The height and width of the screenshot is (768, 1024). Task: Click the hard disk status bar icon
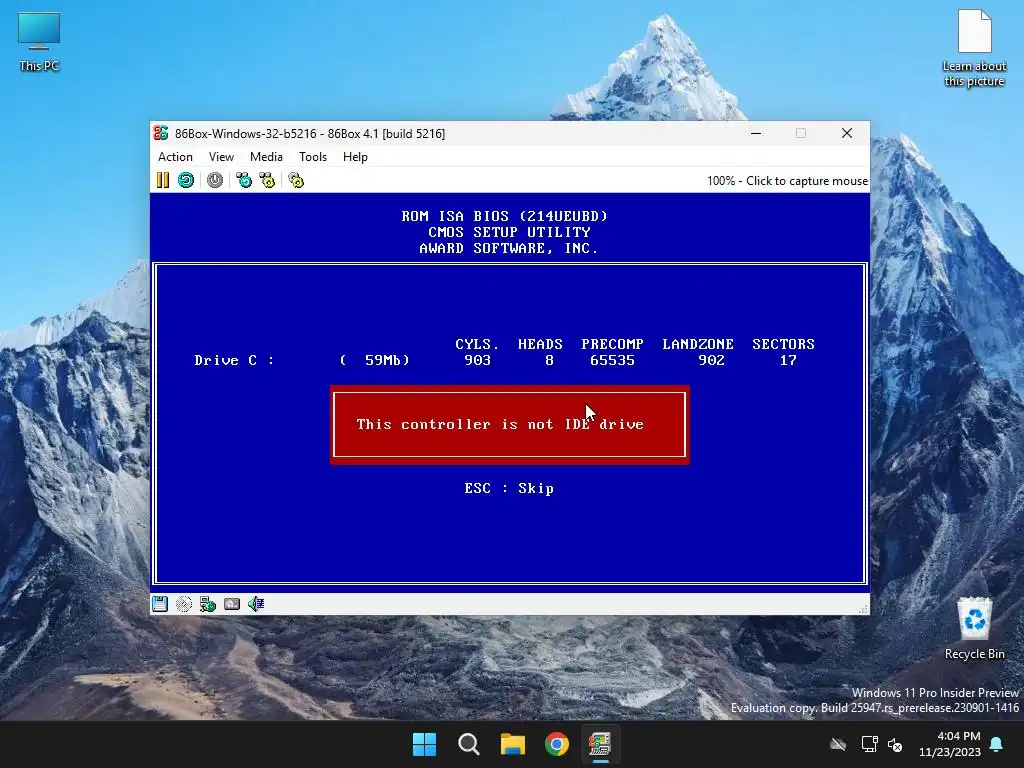[x=232, y=604]
